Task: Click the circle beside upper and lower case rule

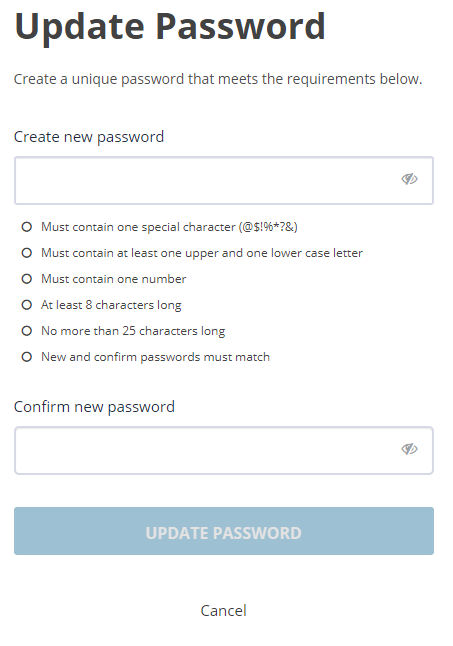Action: coord(27,253)
